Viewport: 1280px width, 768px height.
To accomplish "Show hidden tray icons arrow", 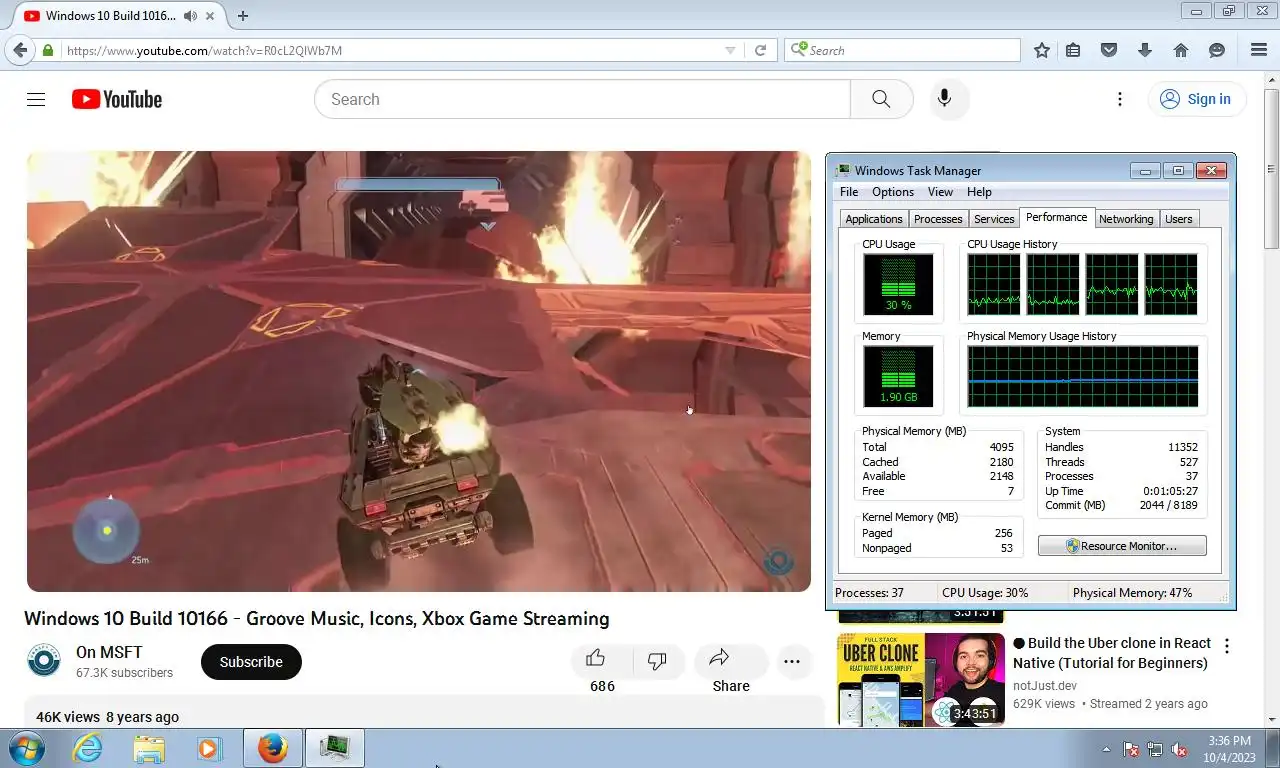I will (x=1106, y=749).
